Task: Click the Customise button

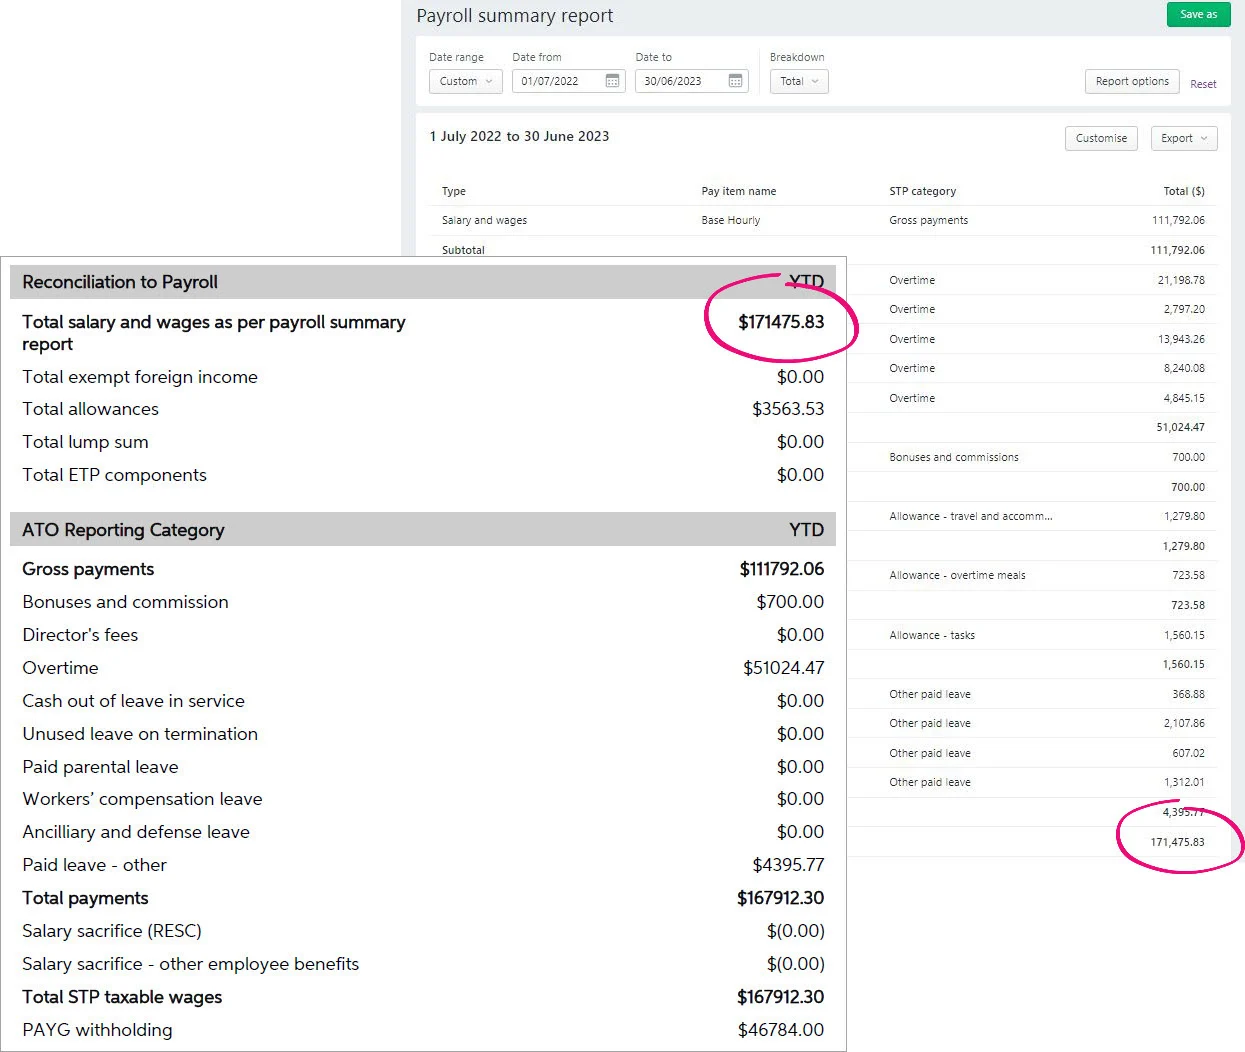Action: (x=1101, y=138)
